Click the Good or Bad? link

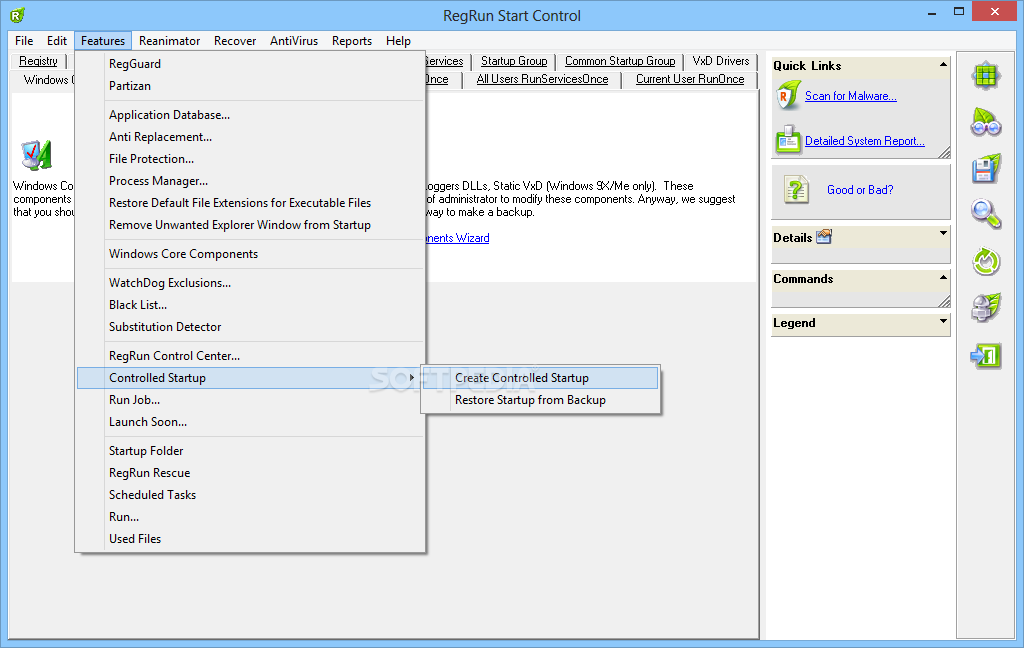(860, 190)
